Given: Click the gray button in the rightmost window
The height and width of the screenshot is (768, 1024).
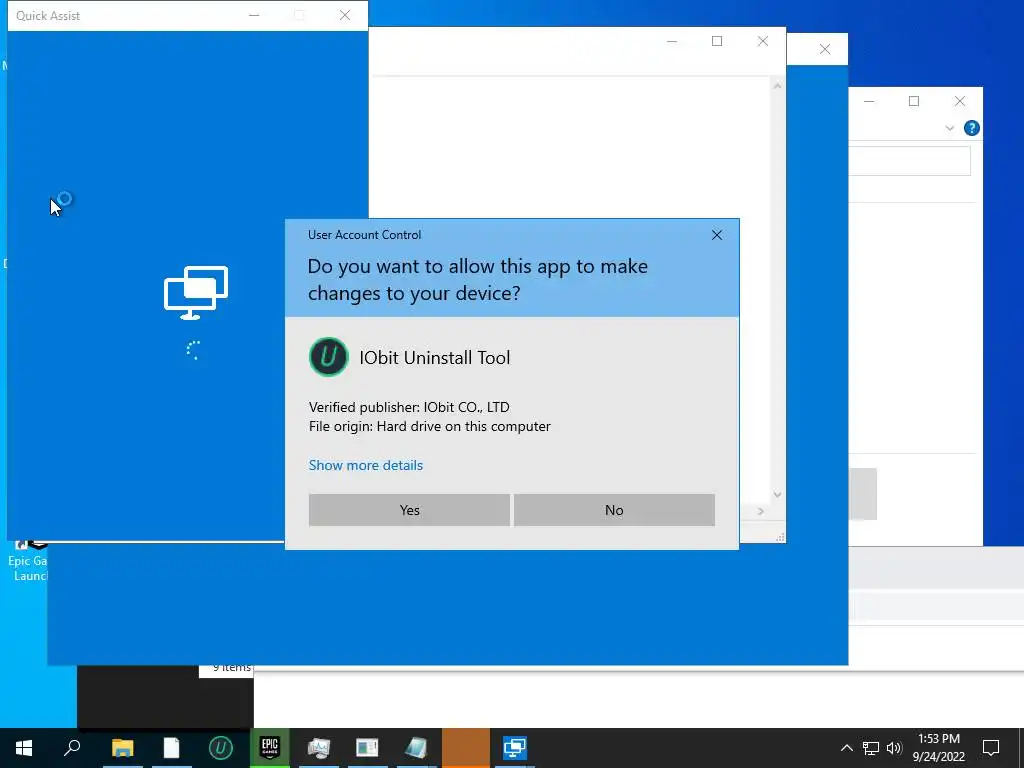Looking at the screenshot, I should (x=862, y=494).
